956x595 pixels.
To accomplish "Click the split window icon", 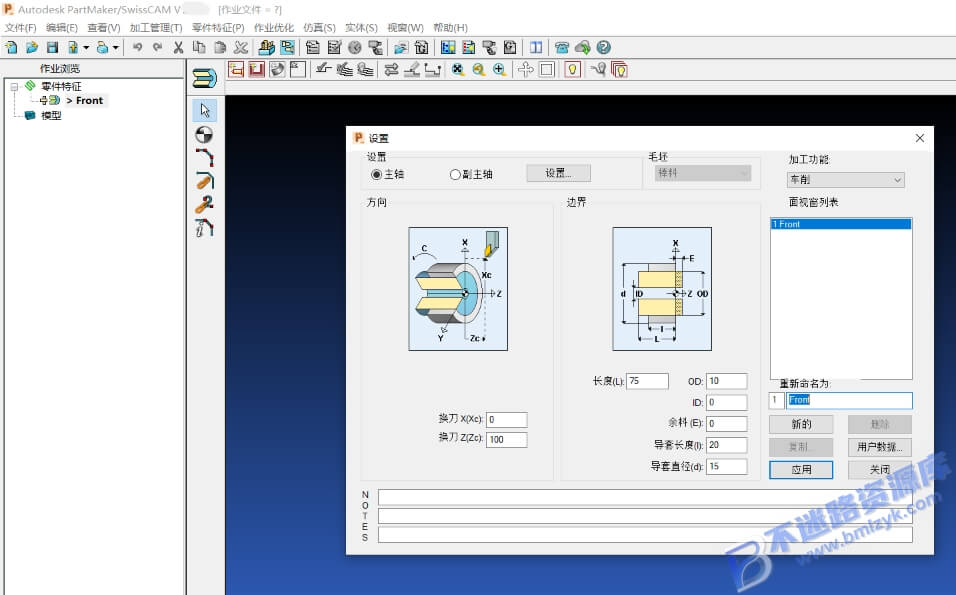I will [536, 48].
